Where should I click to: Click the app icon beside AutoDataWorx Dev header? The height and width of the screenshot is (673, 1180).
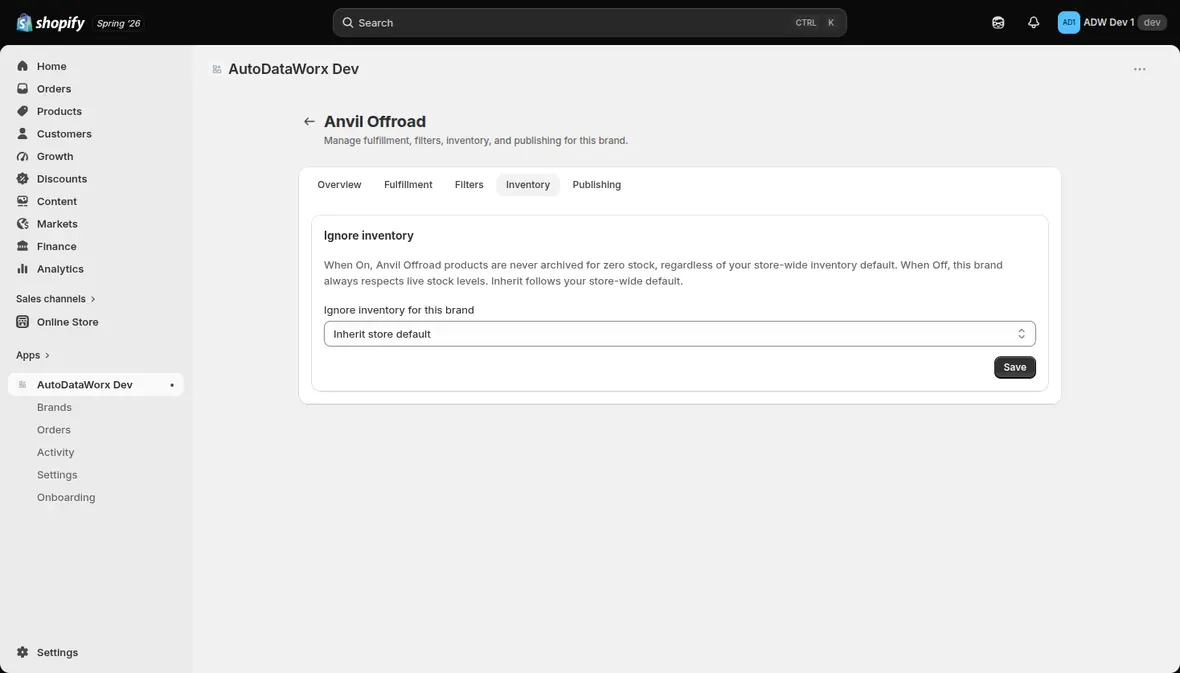click(217, 69)
